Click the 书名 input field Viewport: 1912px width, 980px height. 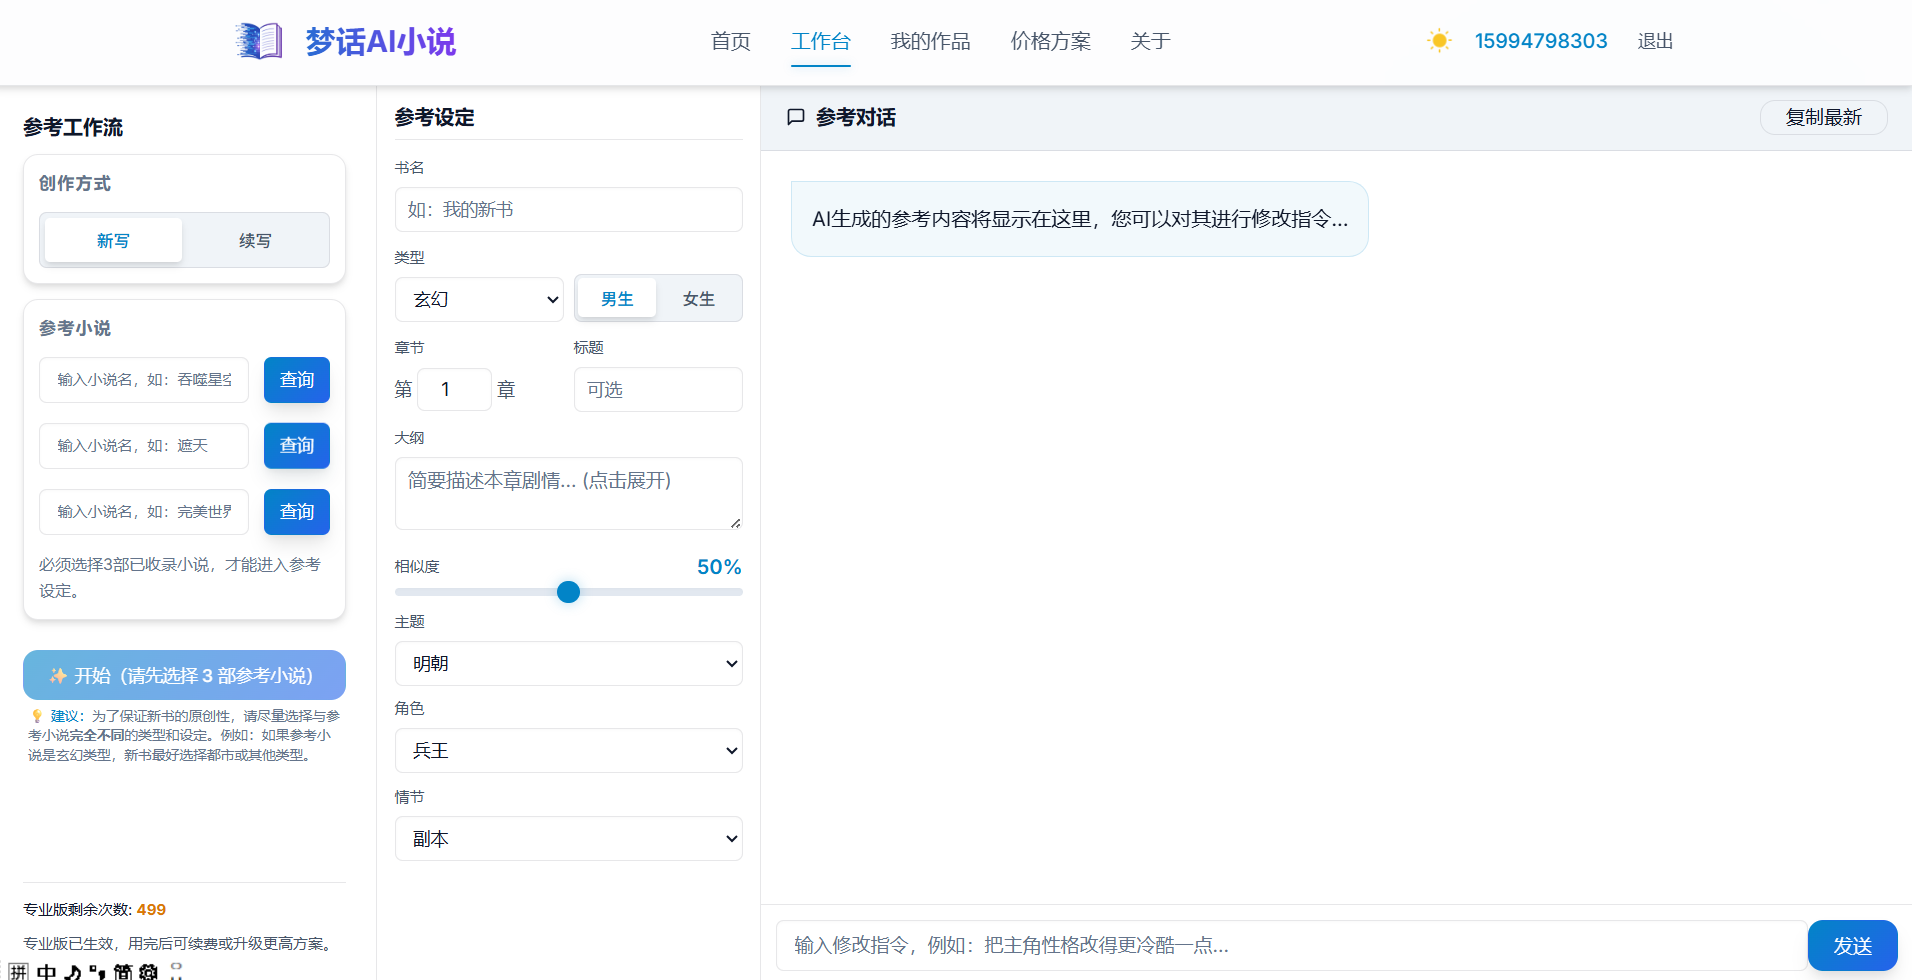[x=568, y=210]
